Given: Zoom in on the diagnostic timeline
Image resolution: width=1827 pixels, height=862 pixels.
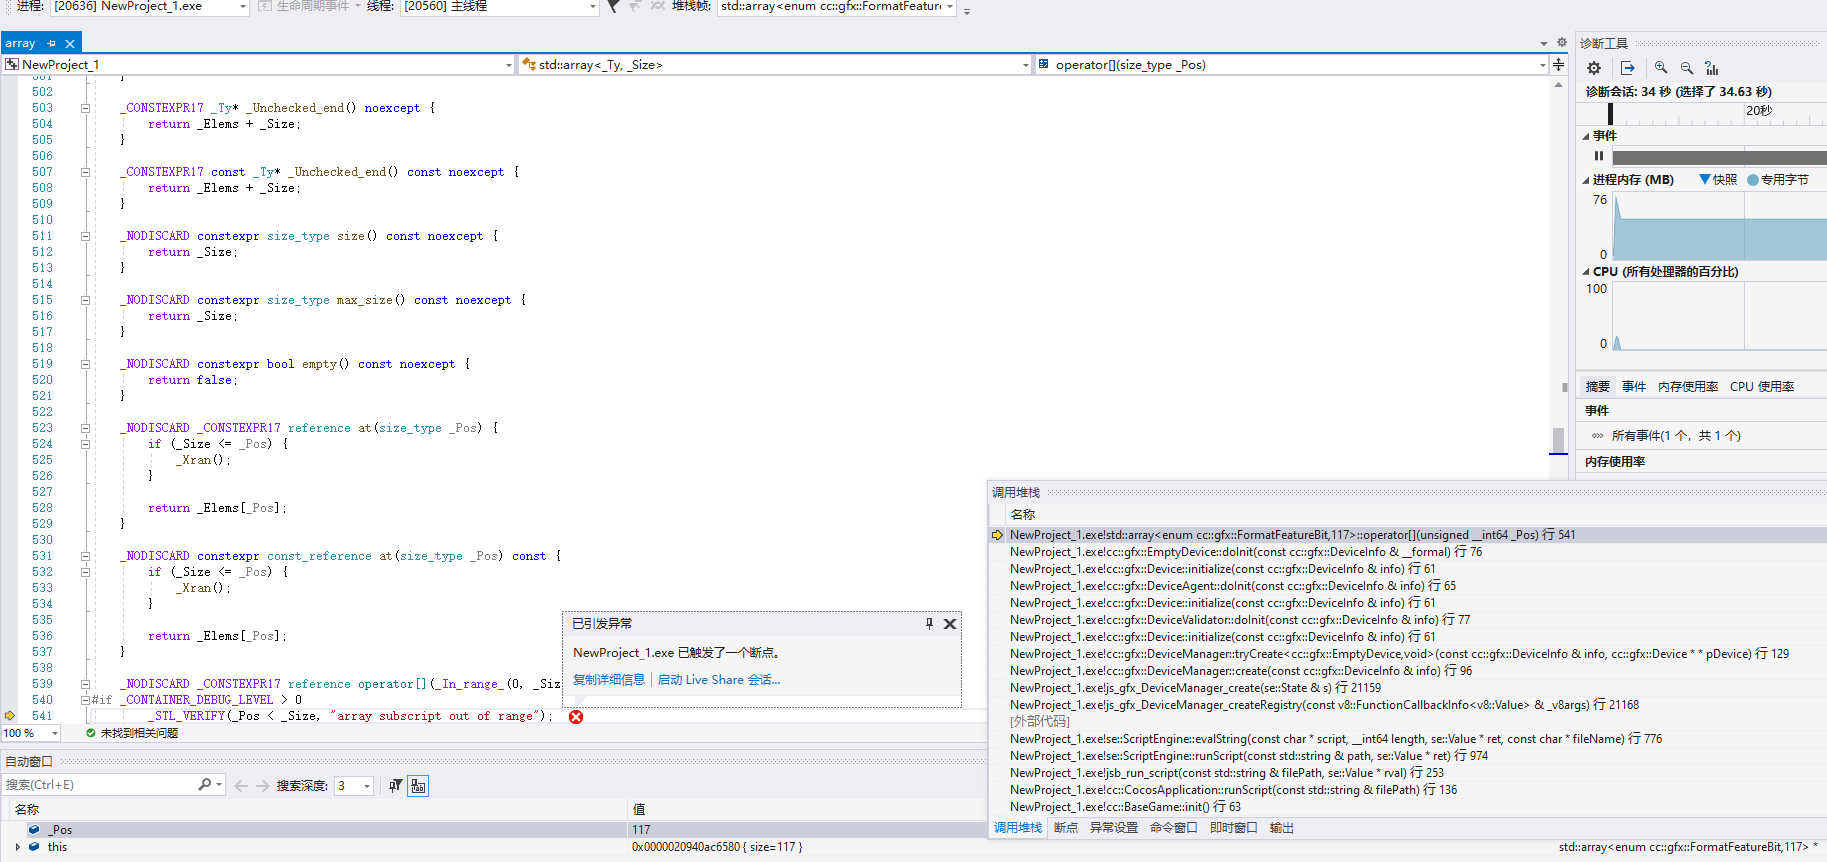Looking at the screenshot, I should (1661, 68).
